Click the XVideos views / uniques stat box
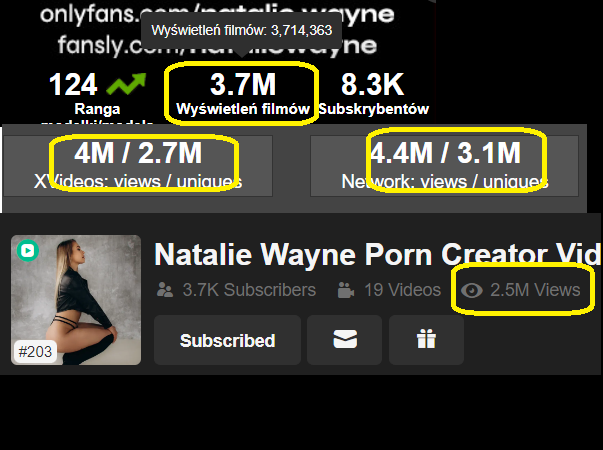Viewport: 603px width, 450px height. pos(138,166)
